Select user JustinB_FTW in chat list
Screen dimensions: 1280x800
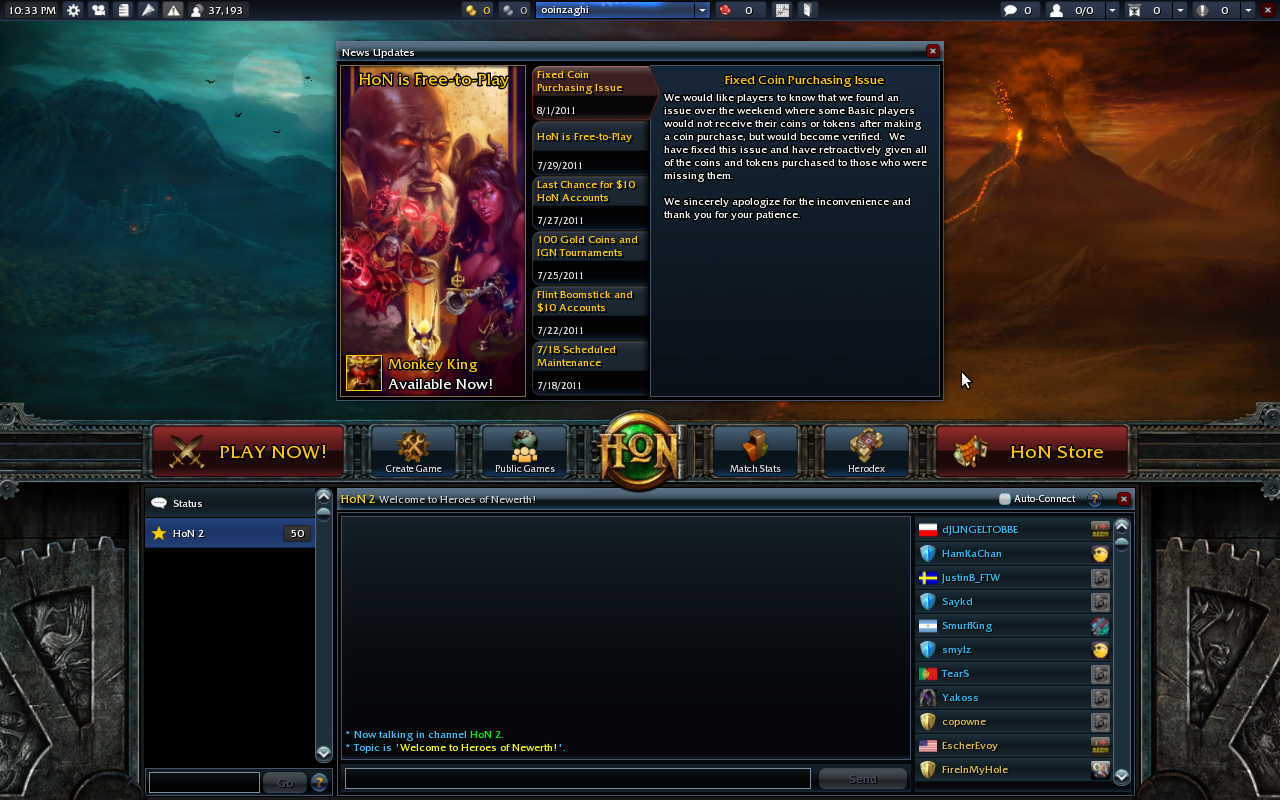tap(1013, 578)
